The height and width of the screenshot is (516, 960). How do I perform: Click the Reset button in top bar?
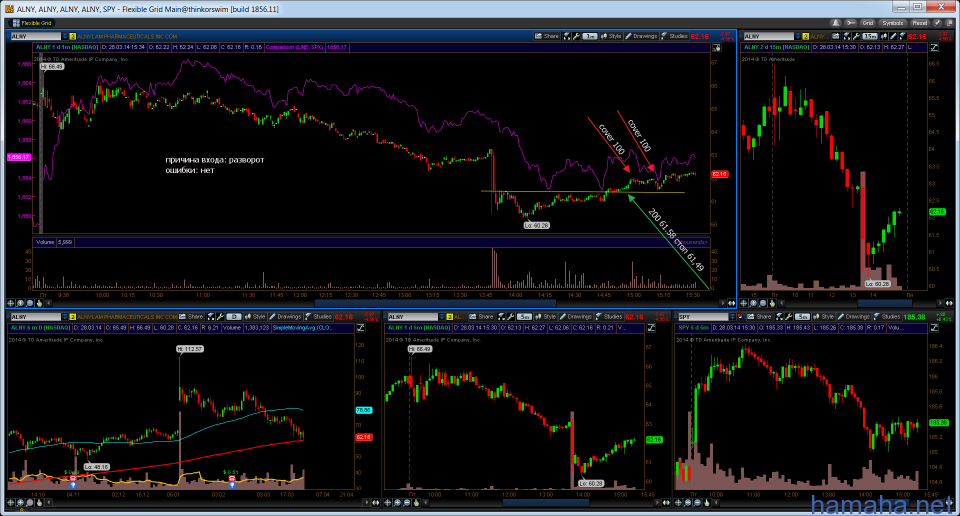[920, 23]
